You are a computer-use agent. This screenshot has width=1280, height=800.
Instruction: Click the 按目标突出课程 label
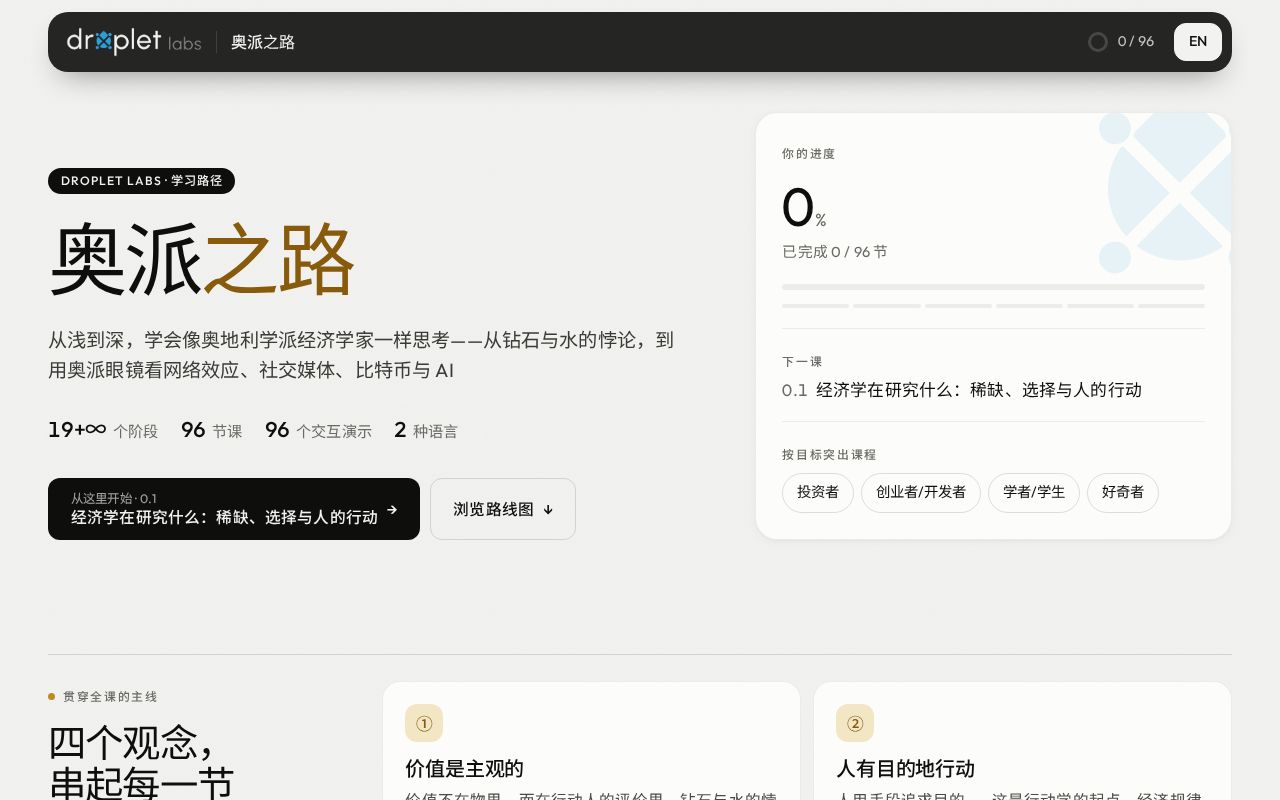tap(829, 455)
